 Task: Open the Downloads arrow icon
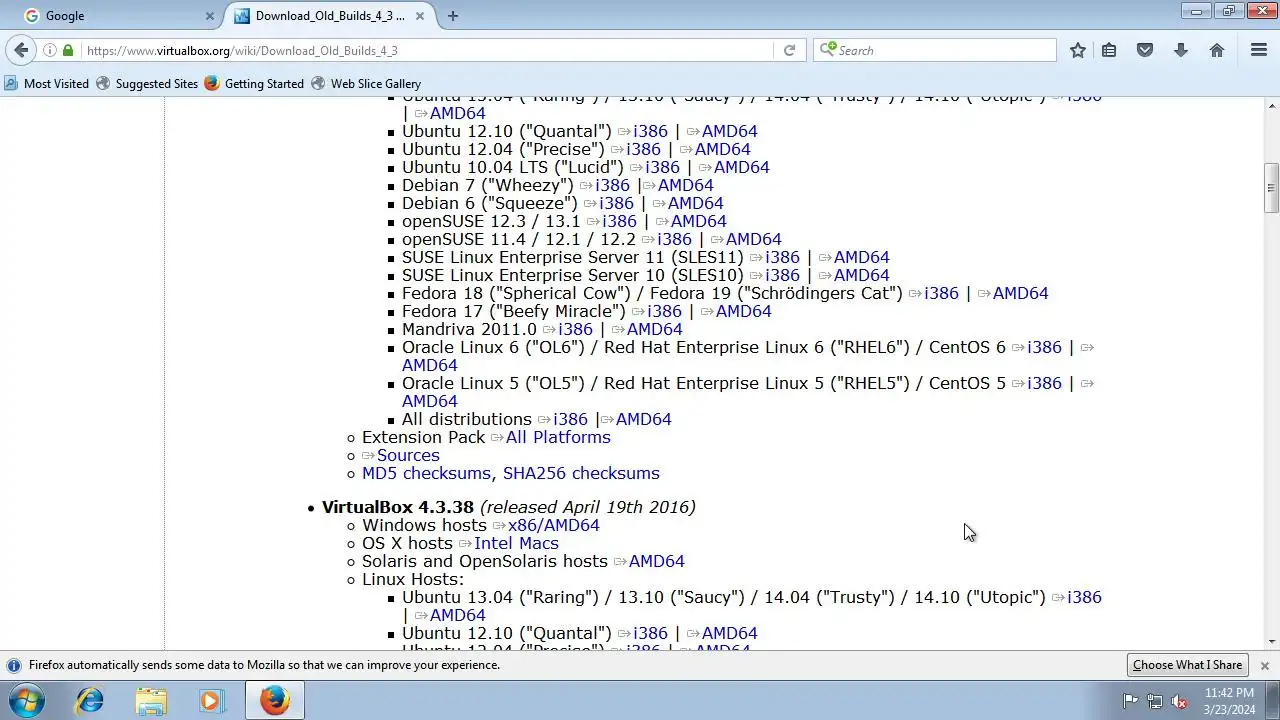coord(1181,50)
